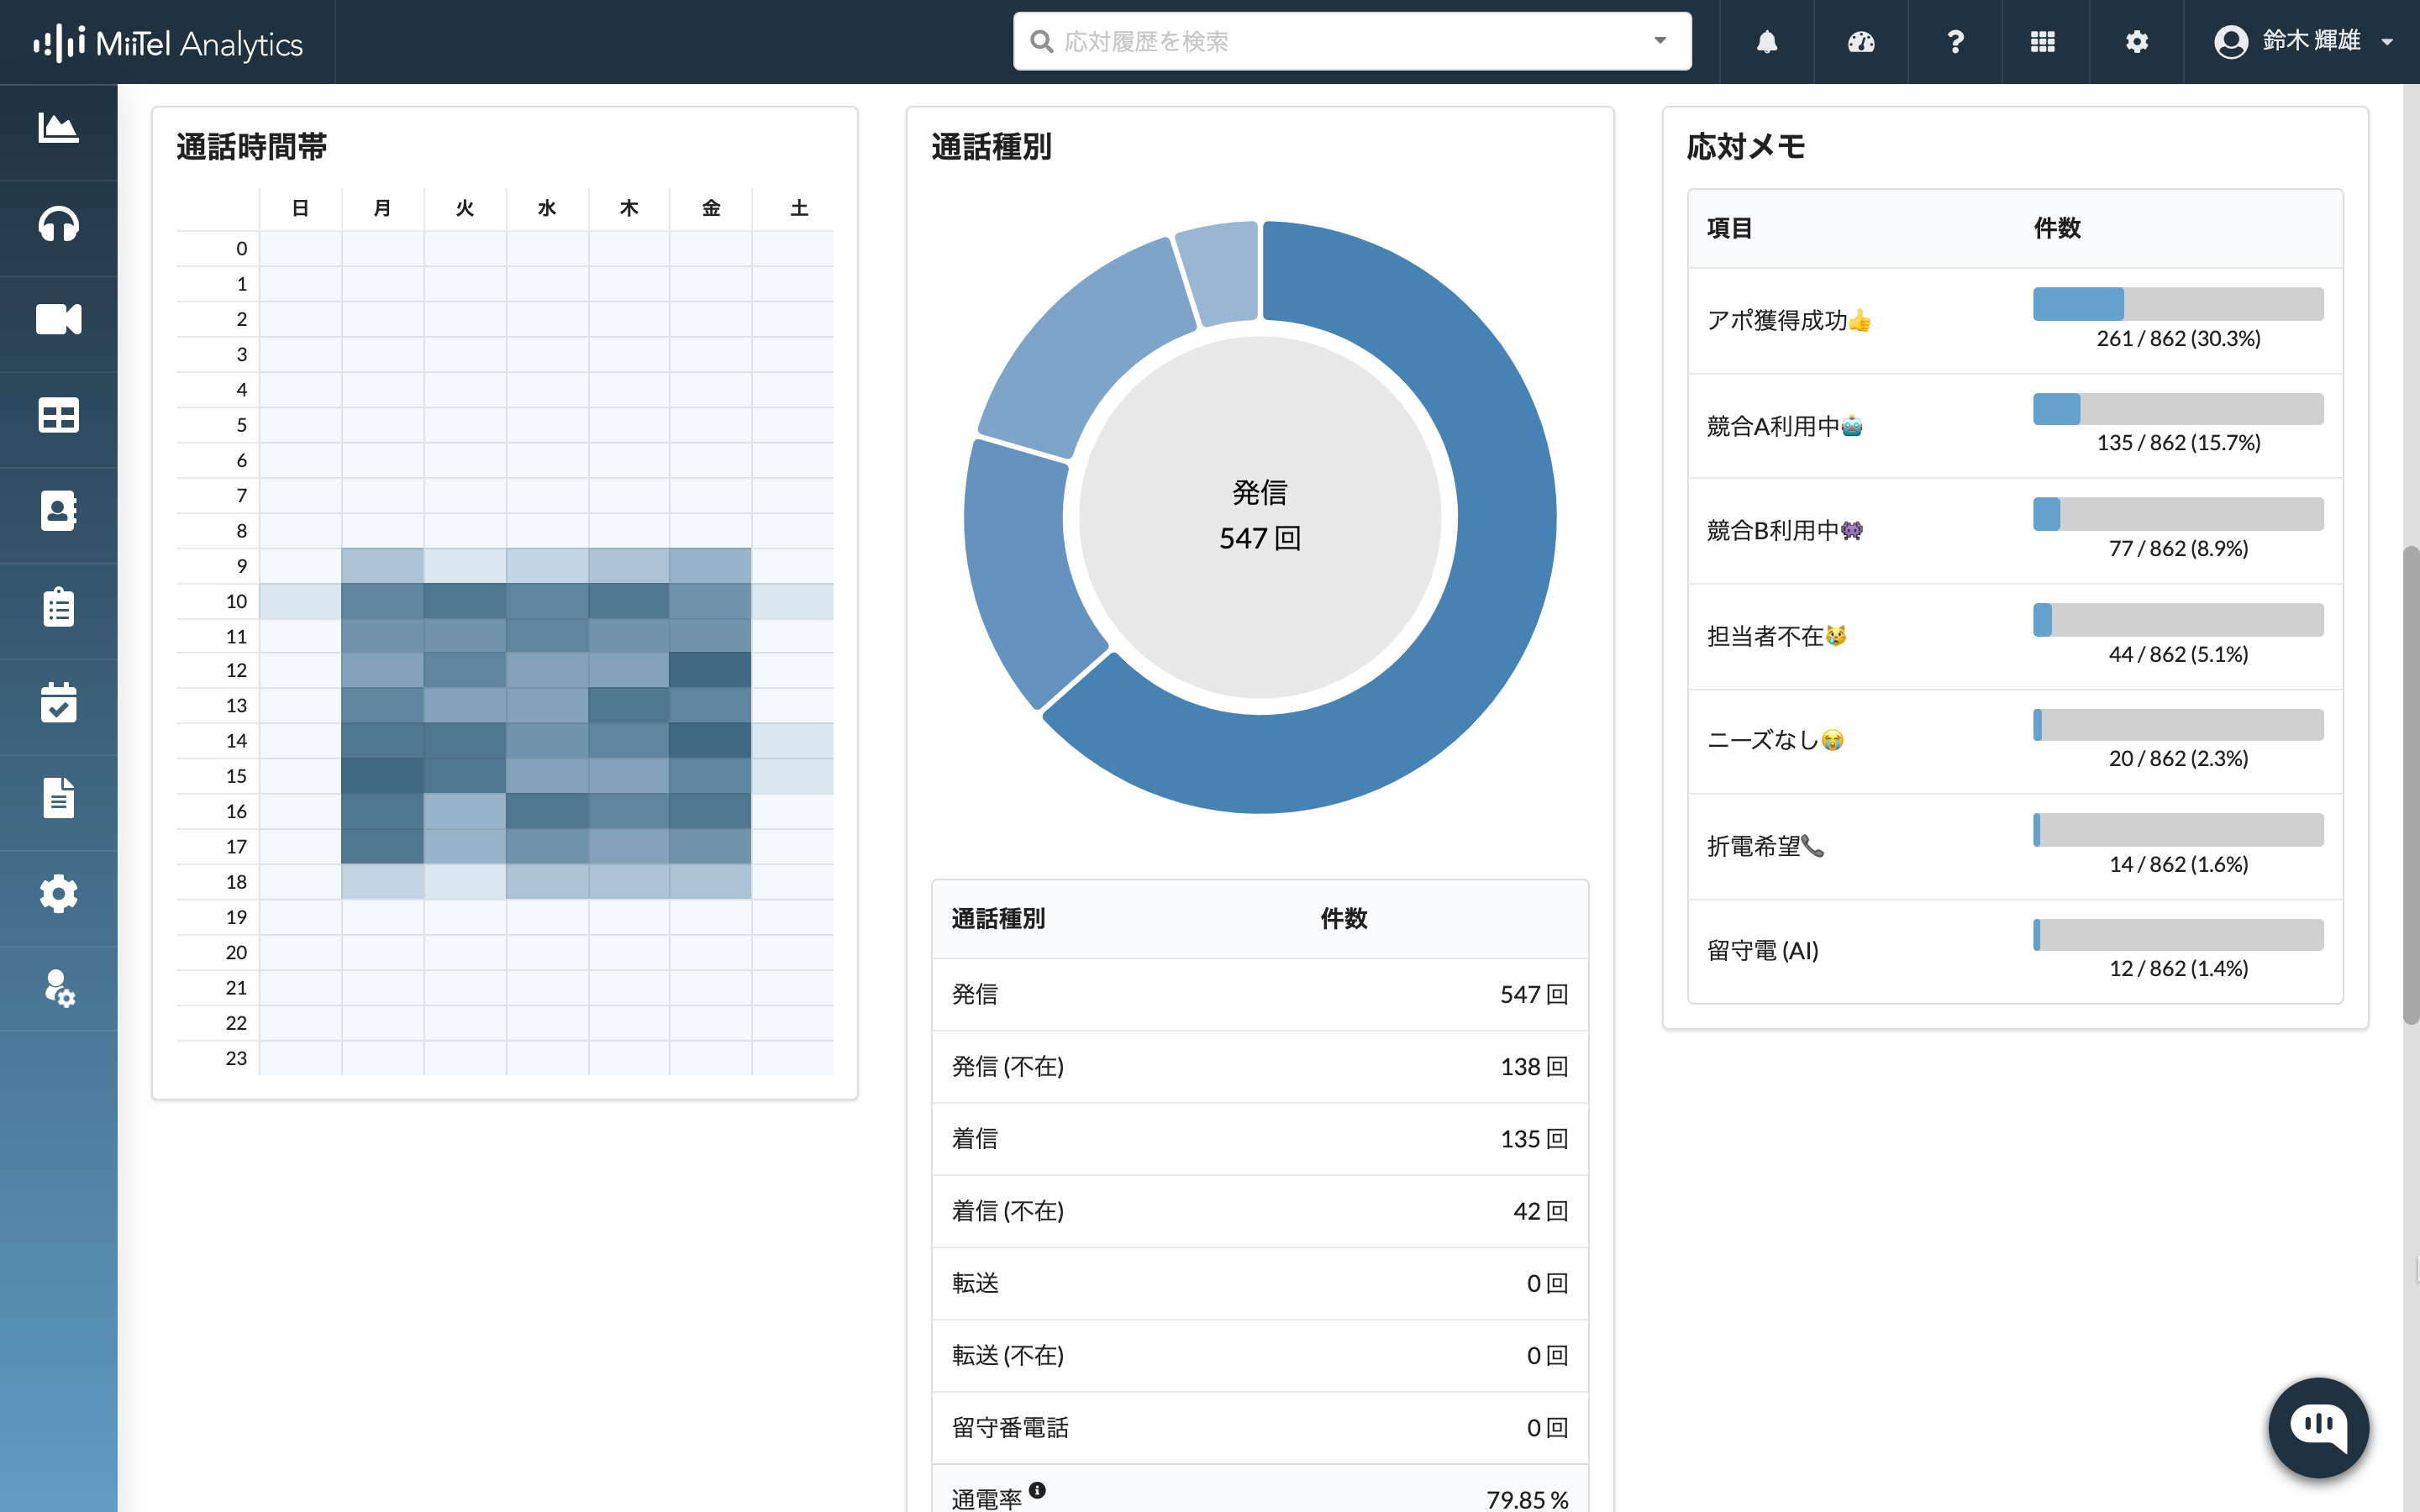The image size is (2420, 1512).
Task: Open the video camera meetings icon
Action: (x=58, y=319)
